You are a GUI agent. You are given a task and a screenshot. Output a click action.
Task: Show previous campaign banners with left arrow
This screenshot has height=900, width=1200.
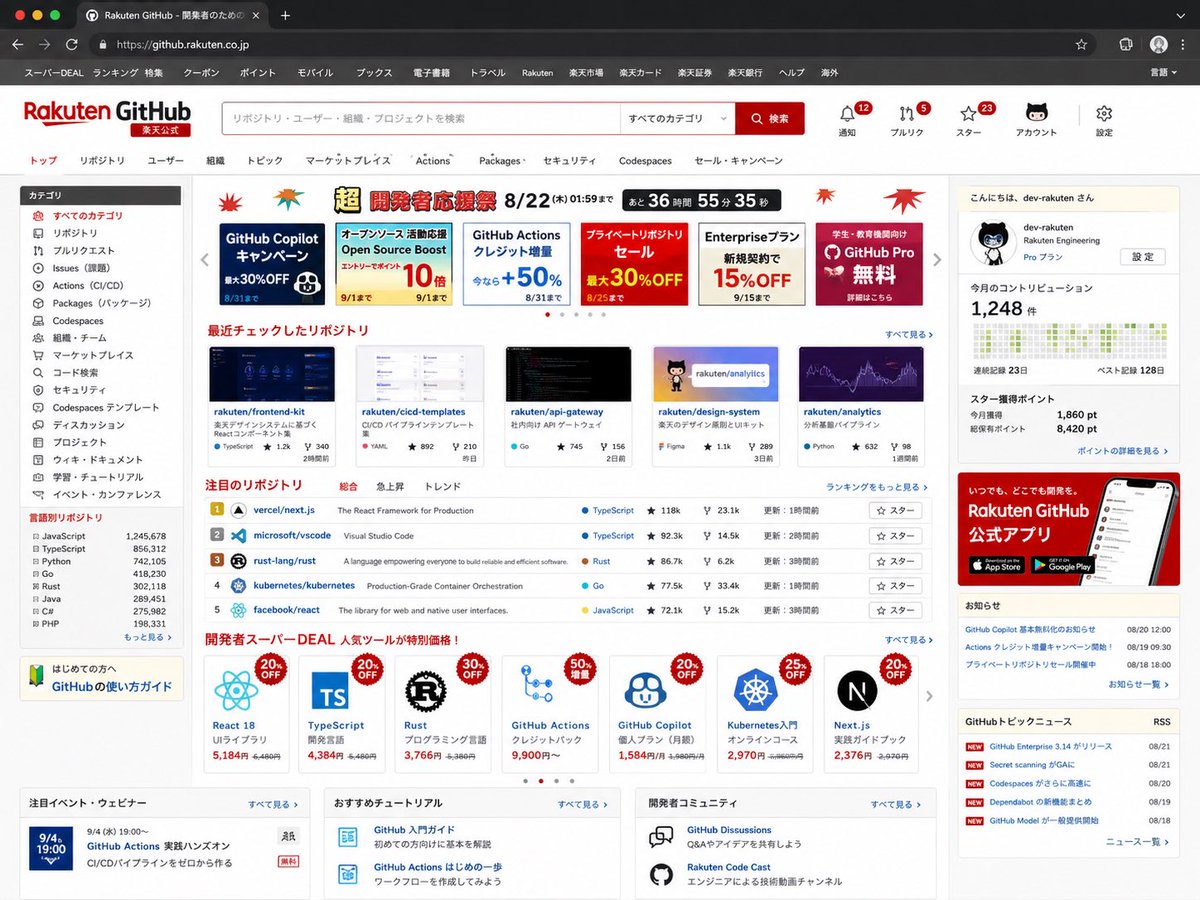point(205,260)
